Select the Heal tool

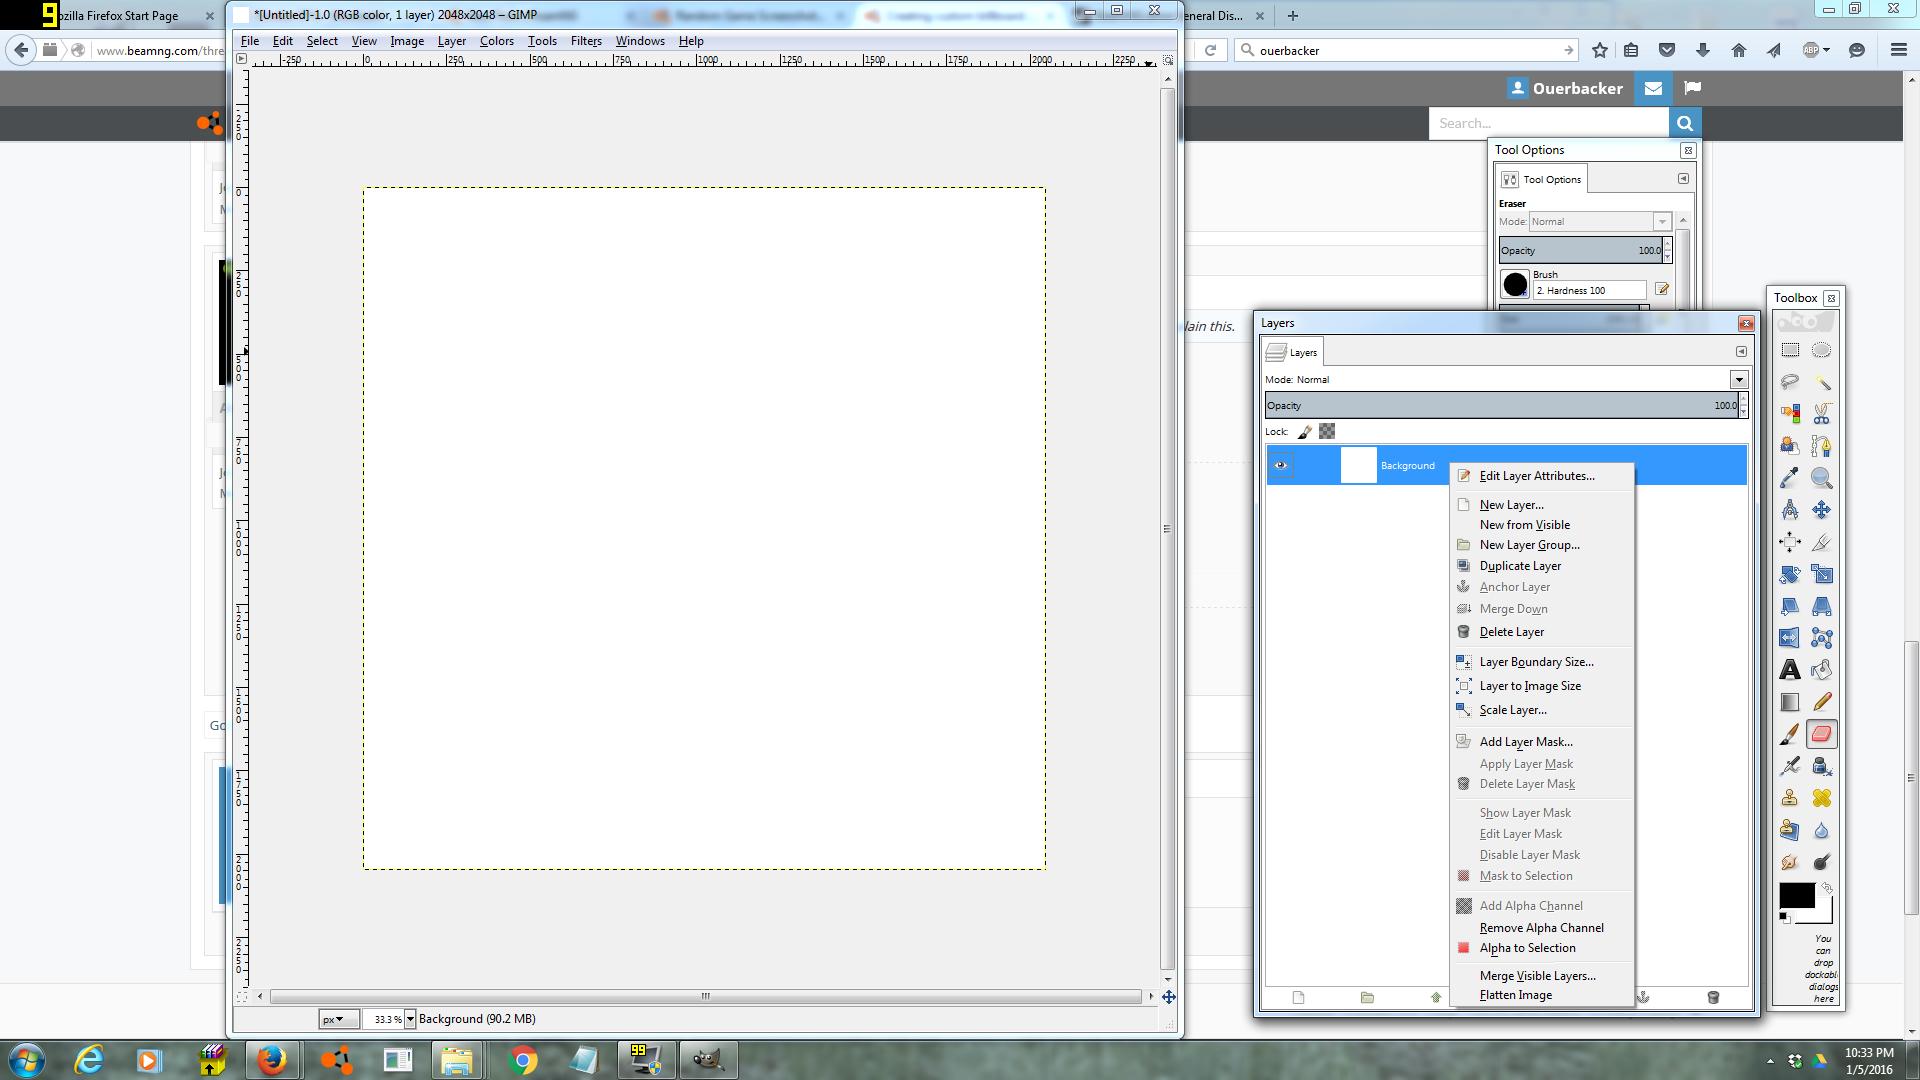pos(1822,798)
